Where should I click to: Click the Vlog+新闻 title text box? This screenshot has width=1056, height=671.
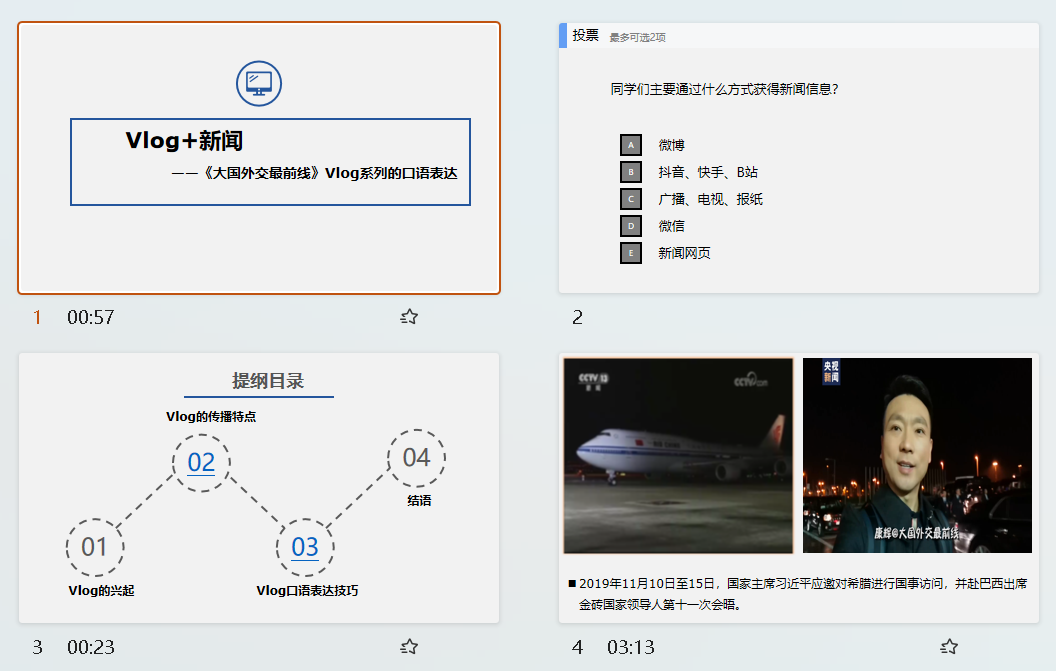tap(270, 161)
